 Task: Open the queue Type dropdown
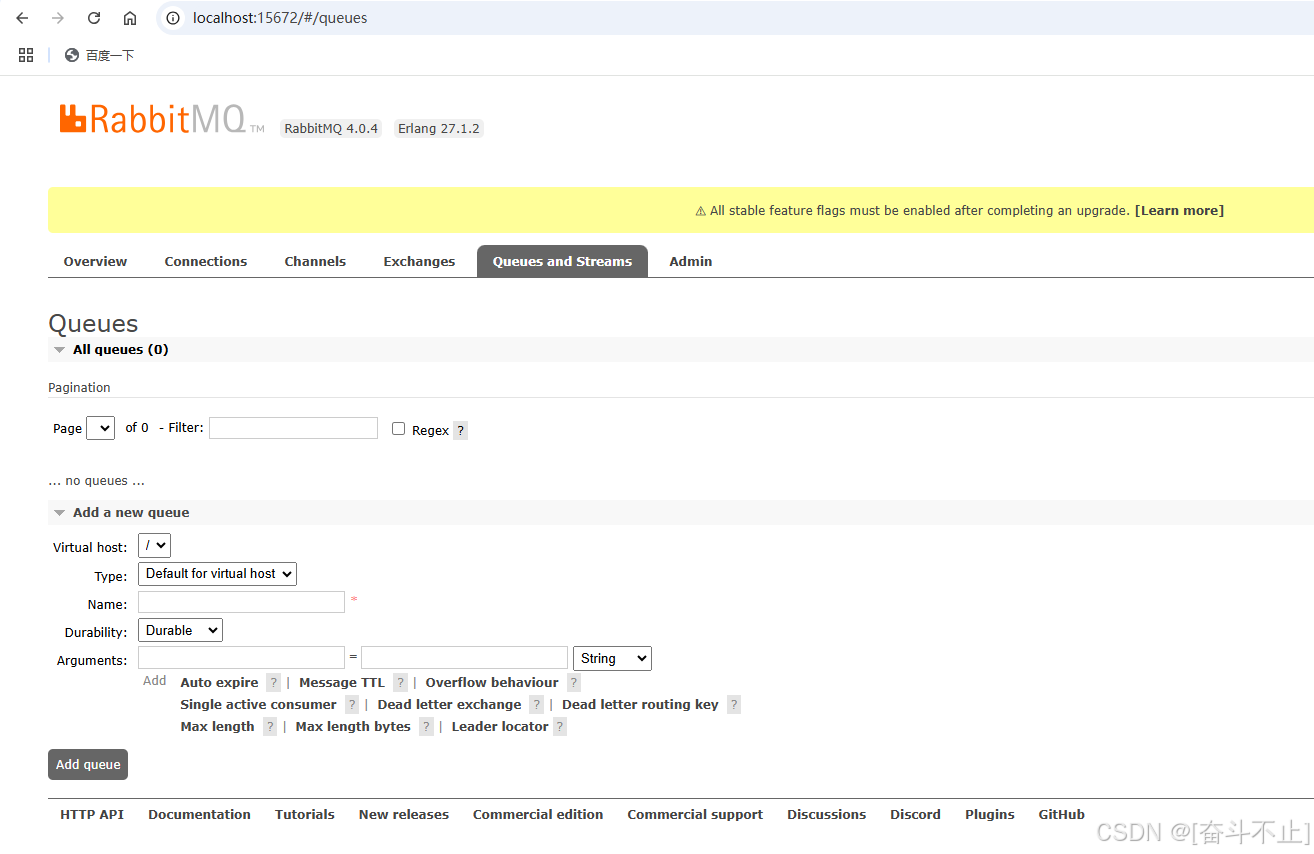217,574
